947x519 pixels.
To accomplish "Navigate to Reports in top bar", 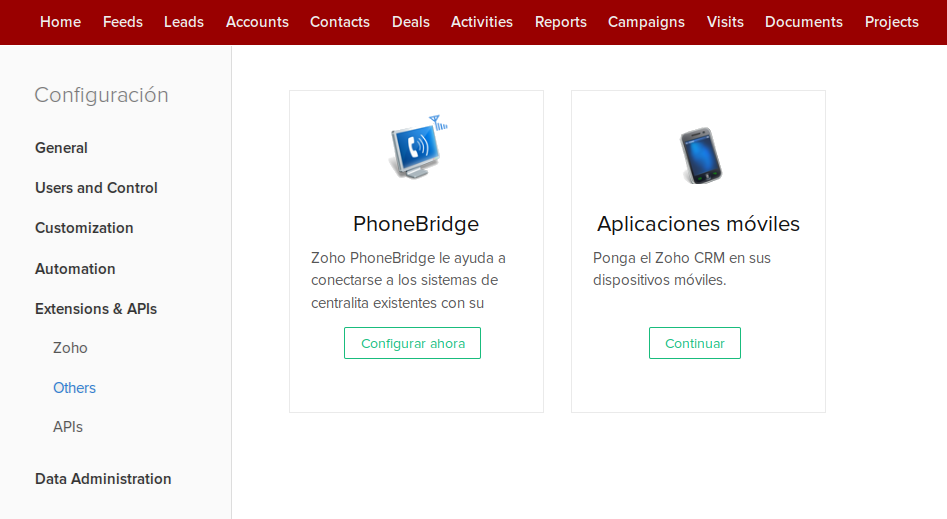I will (x=561, y=22).
